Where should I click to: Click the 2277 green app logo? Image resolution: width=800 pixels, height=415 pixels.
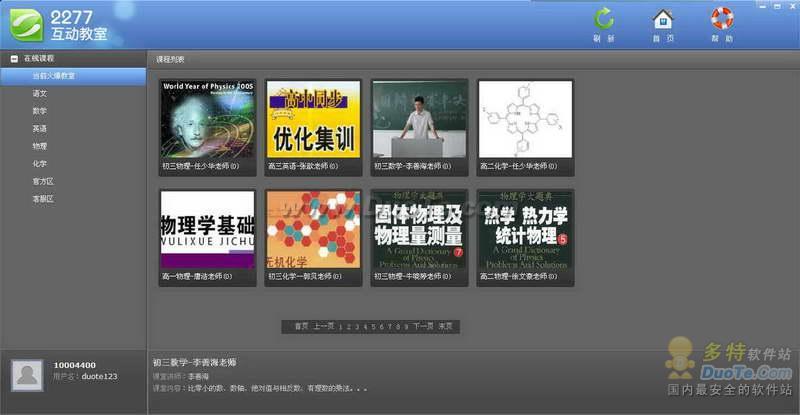(x=24, y=23)
